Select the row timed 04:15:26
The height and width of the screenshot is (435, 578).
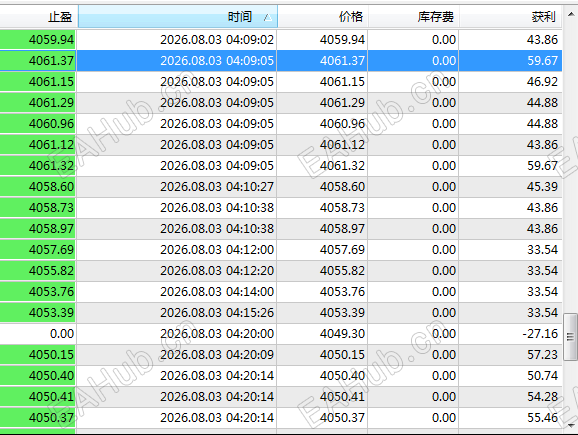click(x=281, y=313)
